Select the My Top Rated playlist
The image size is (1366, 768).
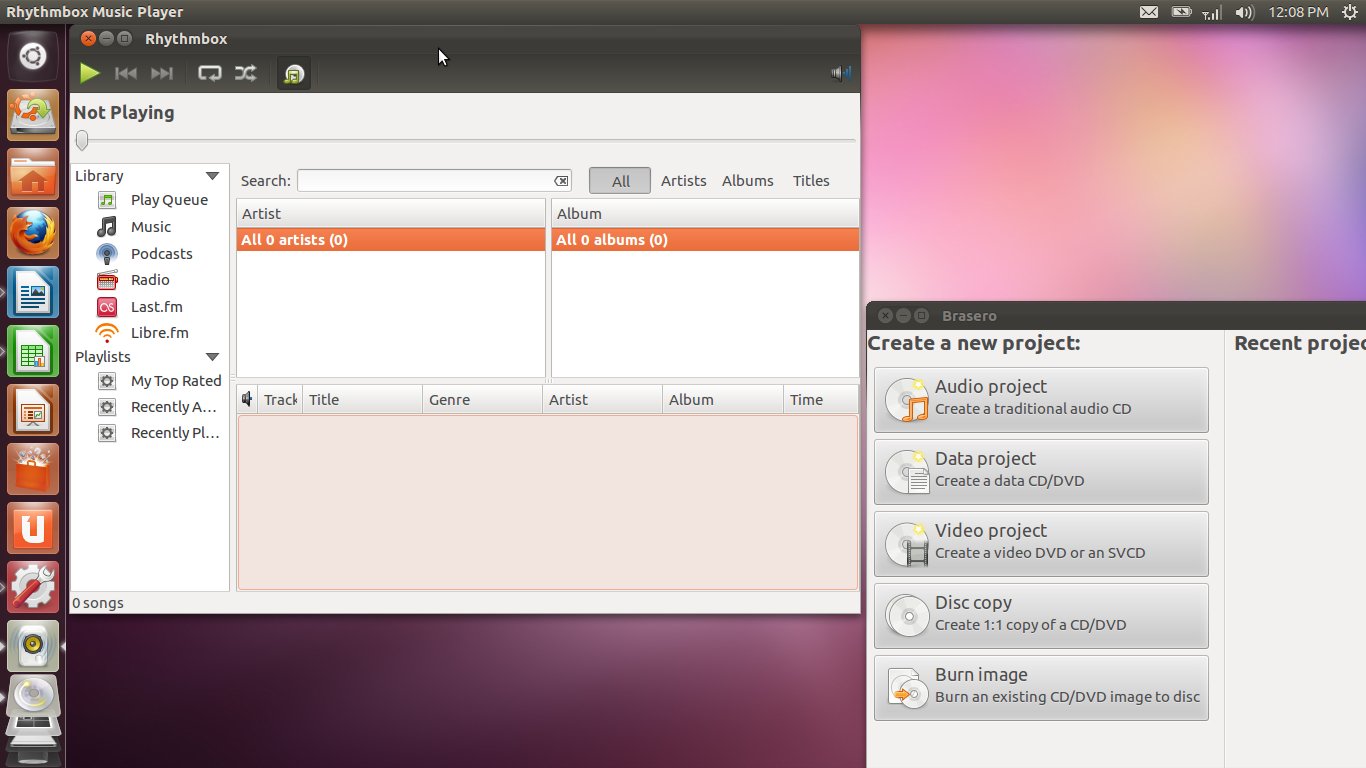[x=176, y=381]
